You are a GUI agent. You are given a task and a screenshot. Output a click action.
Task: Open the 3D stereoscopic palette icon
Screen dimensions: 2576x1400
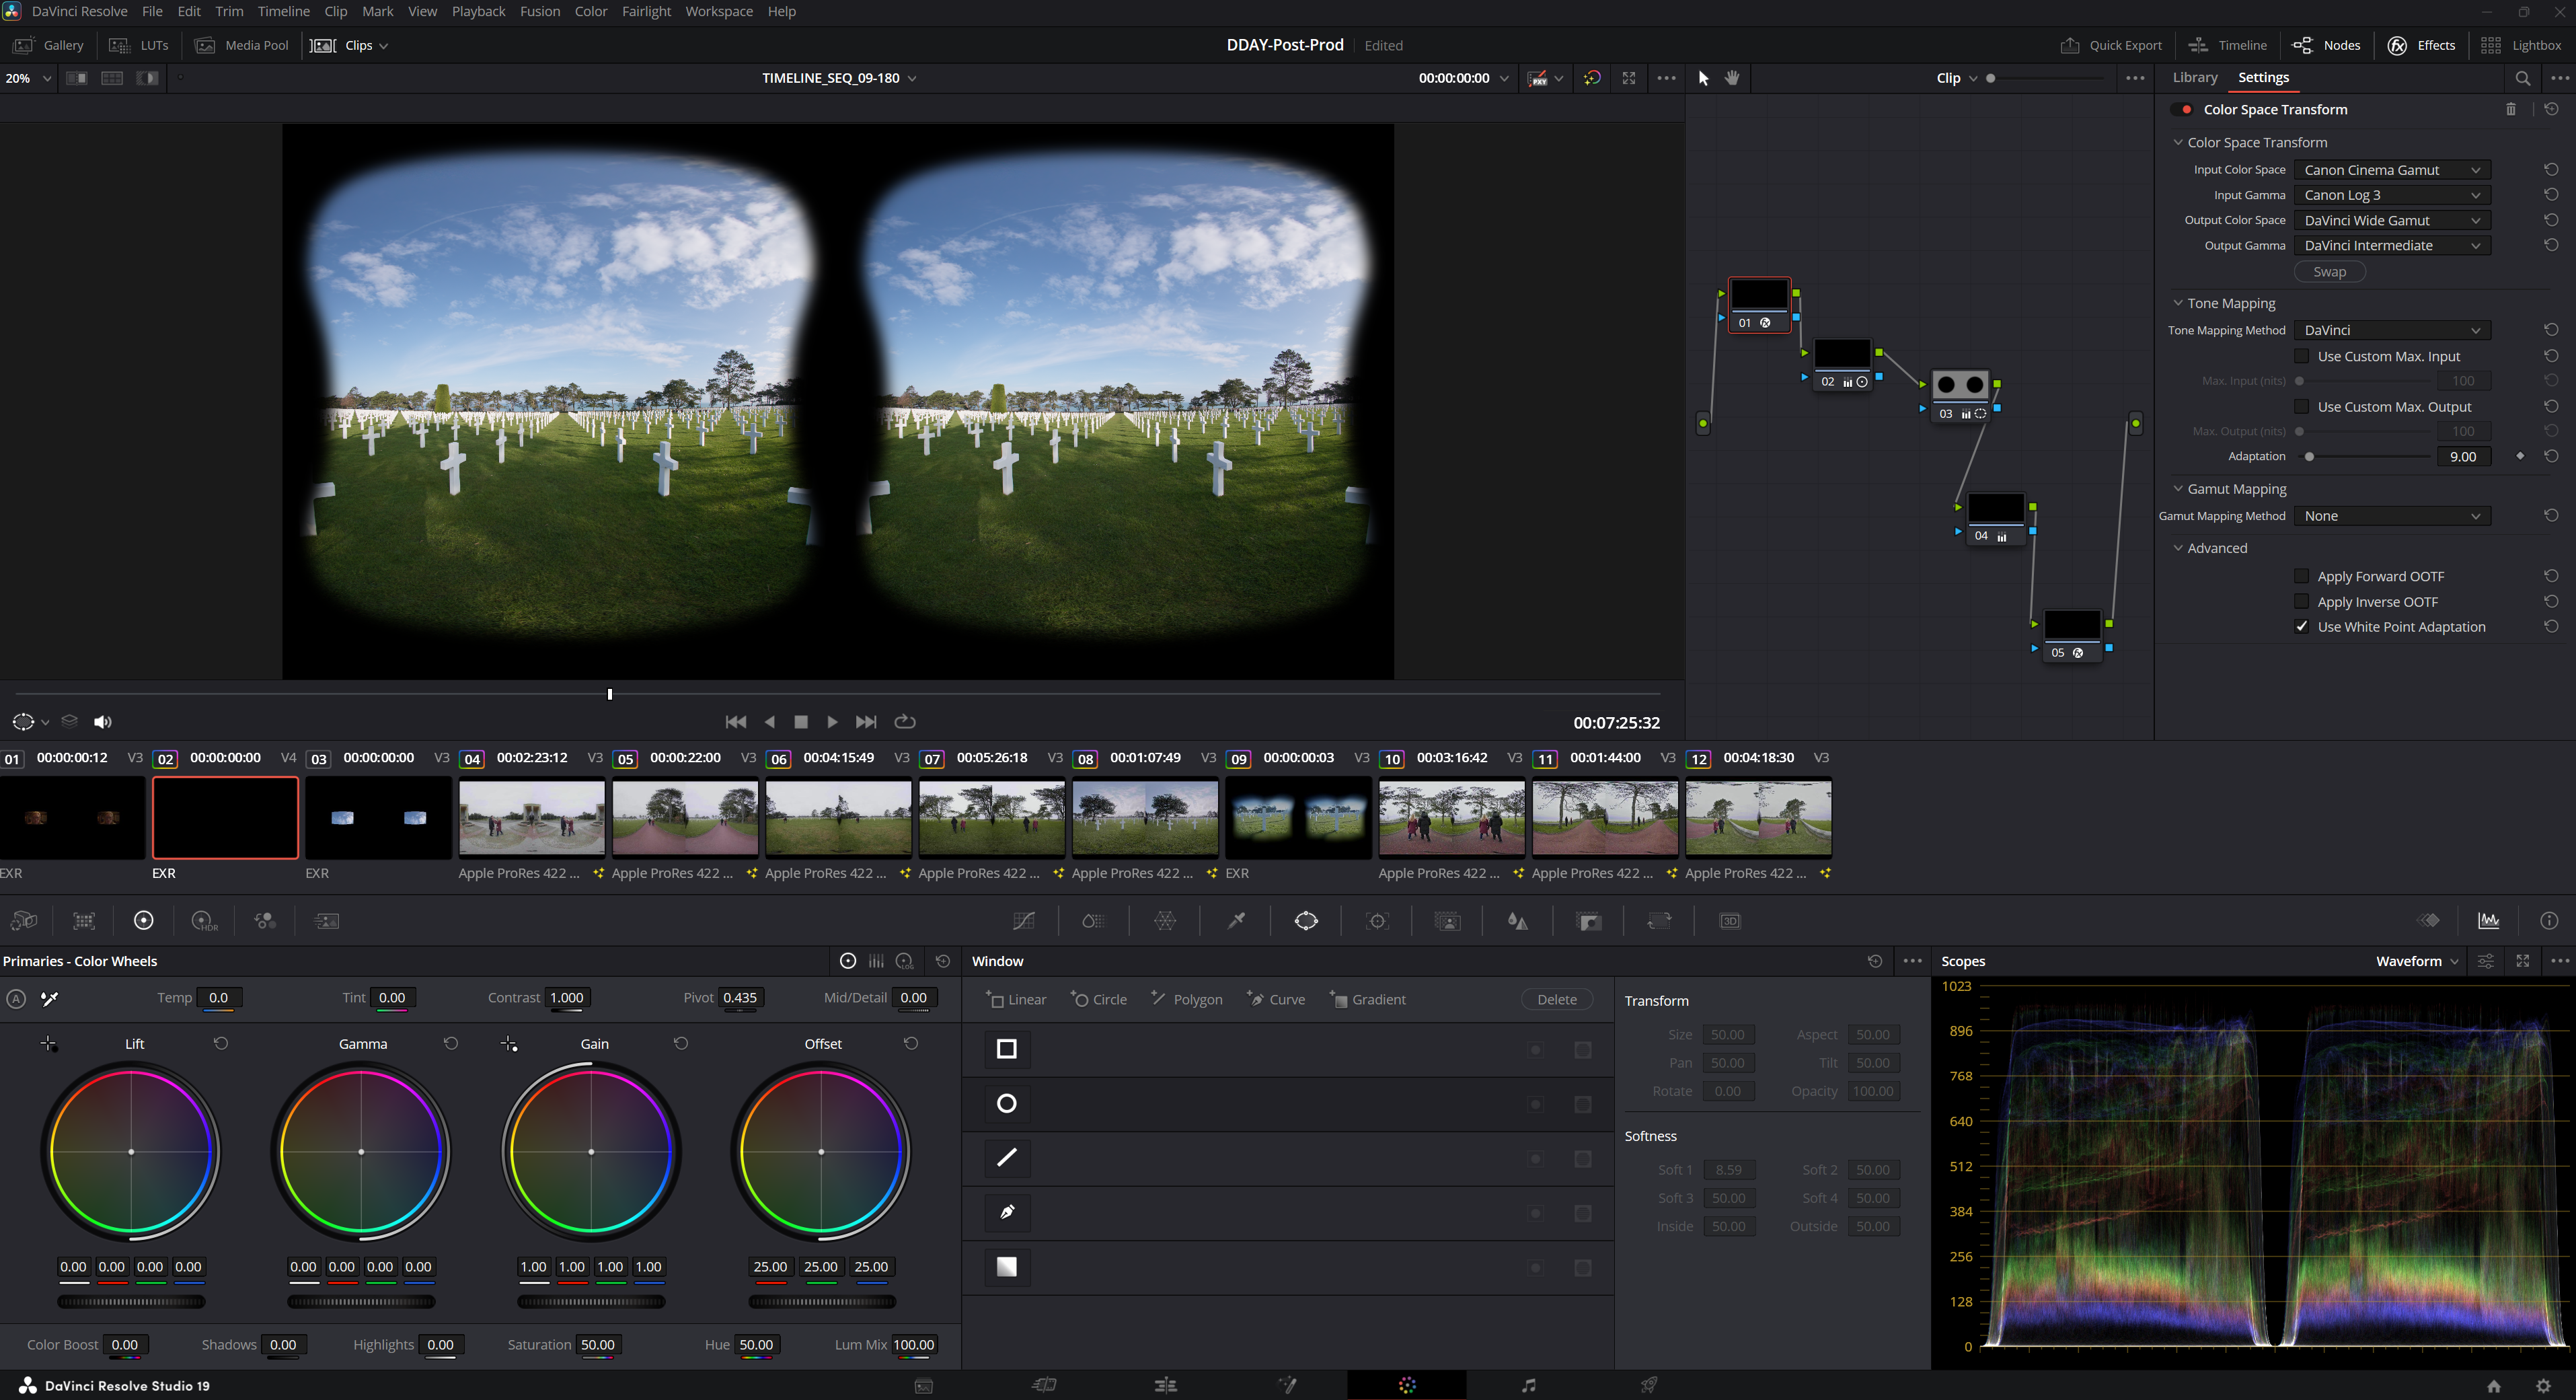click(1730, 921)
